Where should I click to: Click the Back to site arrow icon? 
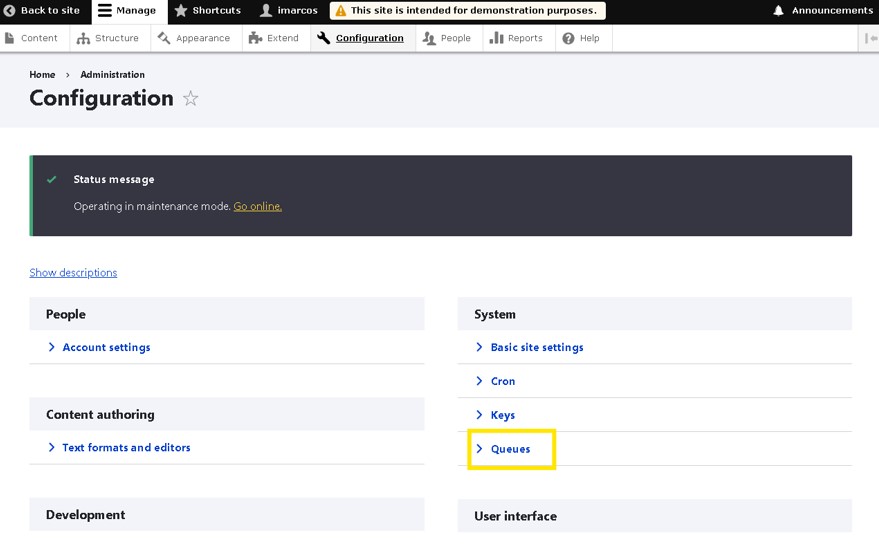[10, 11]
